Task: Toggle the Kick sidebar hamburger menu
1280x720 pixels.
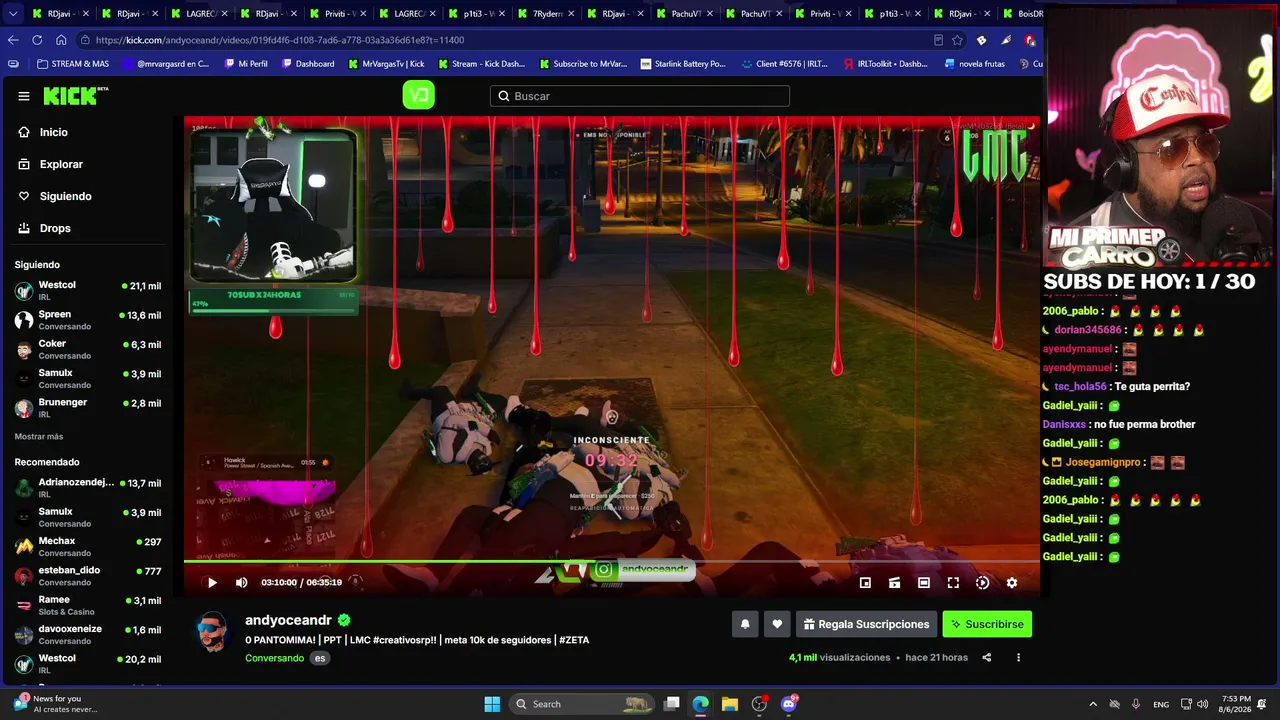Action: (24, 96)
